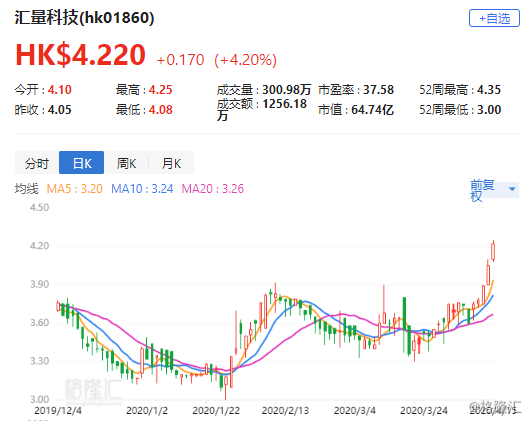Open the 周K weekly chart tab
Viewport: 529px width, 421px height.
click(126, 163)
